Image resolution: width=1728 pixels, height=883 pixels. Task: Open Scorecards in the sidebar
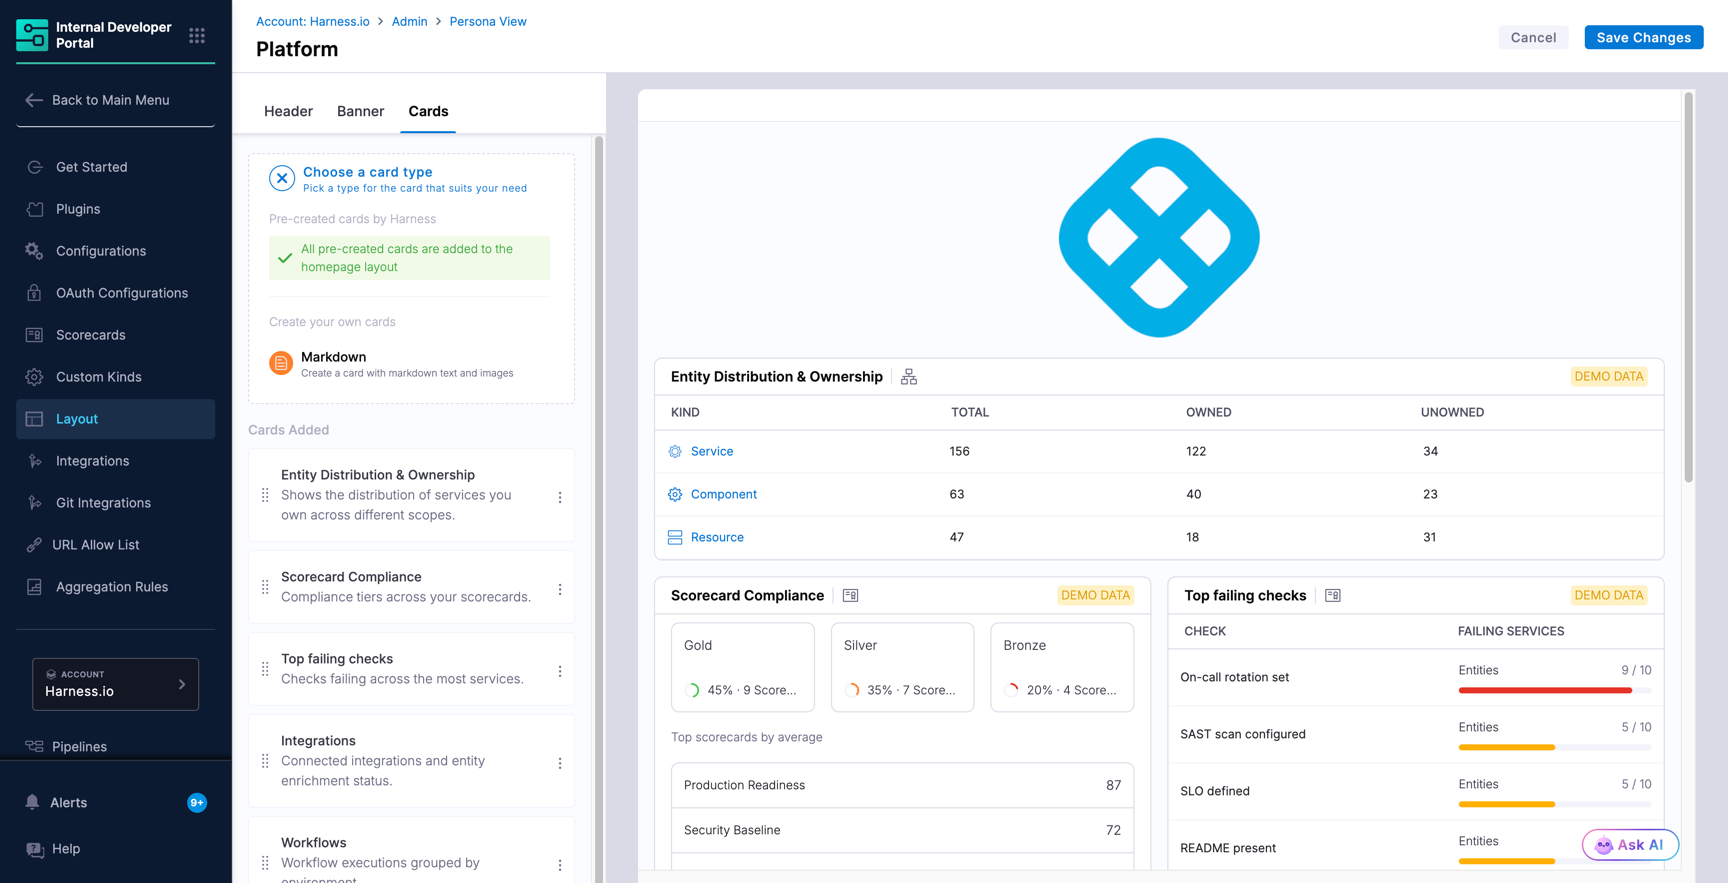point(115,335)
